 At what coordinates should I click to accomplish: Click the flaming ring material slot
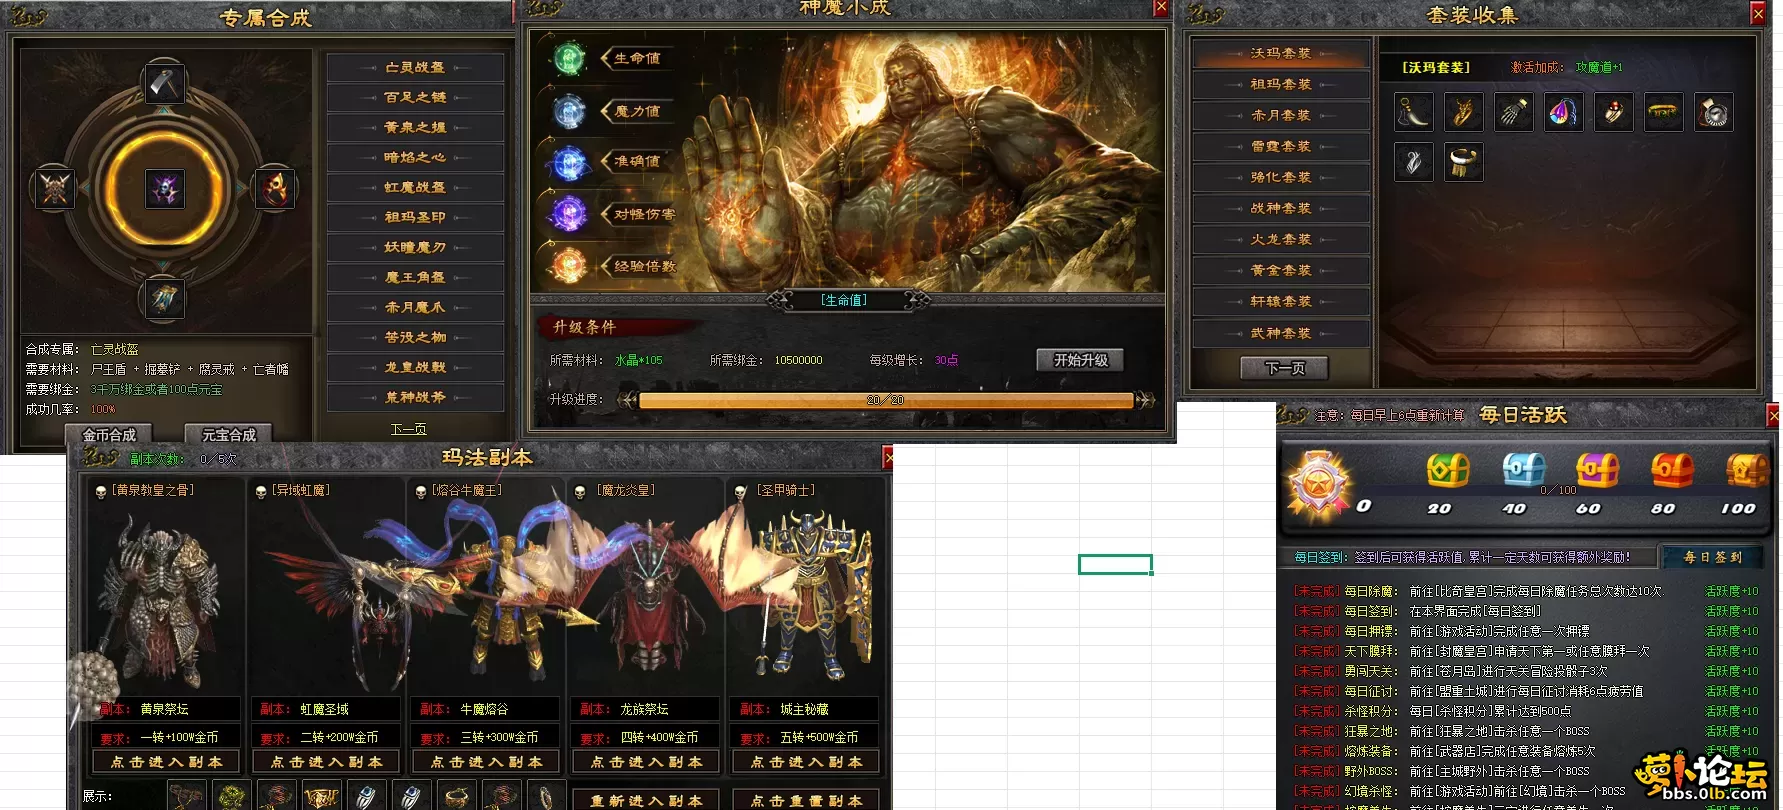pyautogui.click(x=275, y=188)
